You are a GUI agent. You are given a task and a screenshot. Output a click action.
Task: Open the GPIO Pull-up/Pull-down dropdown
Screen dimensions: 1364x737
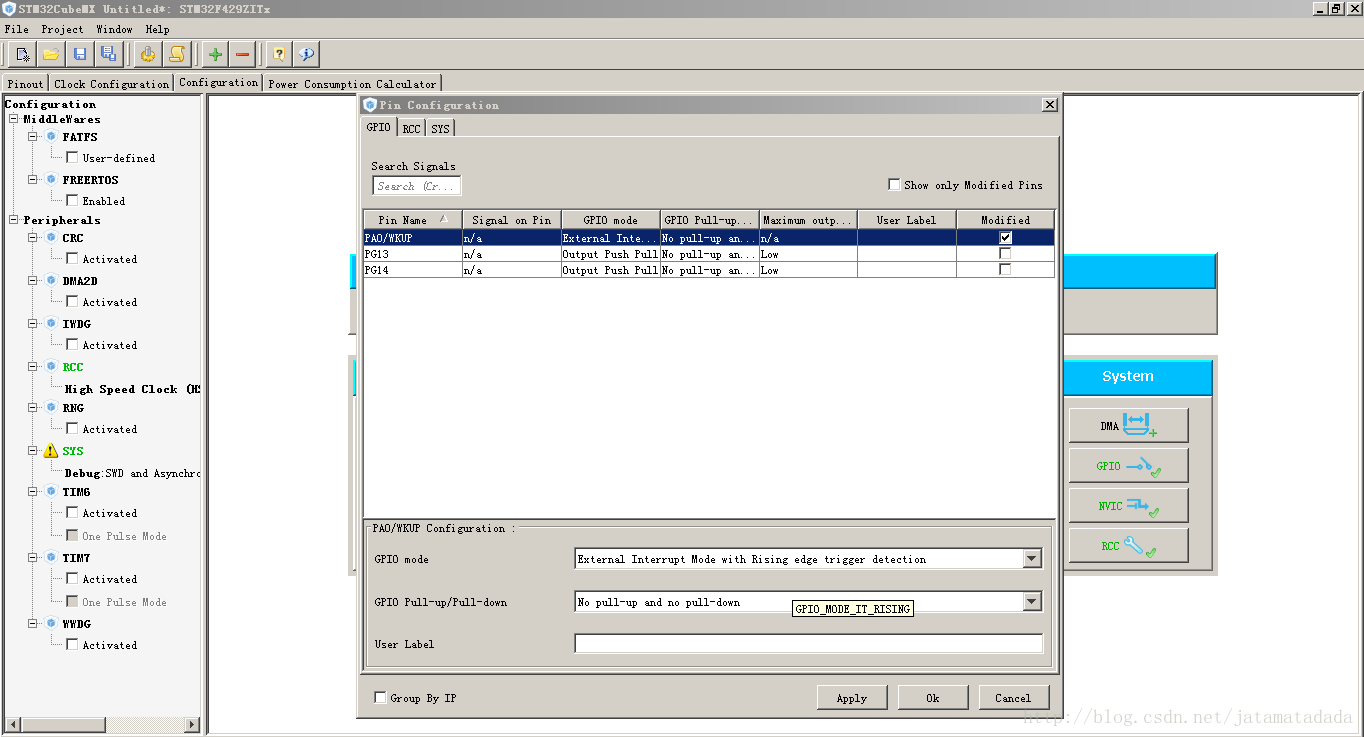point(1032,601)
